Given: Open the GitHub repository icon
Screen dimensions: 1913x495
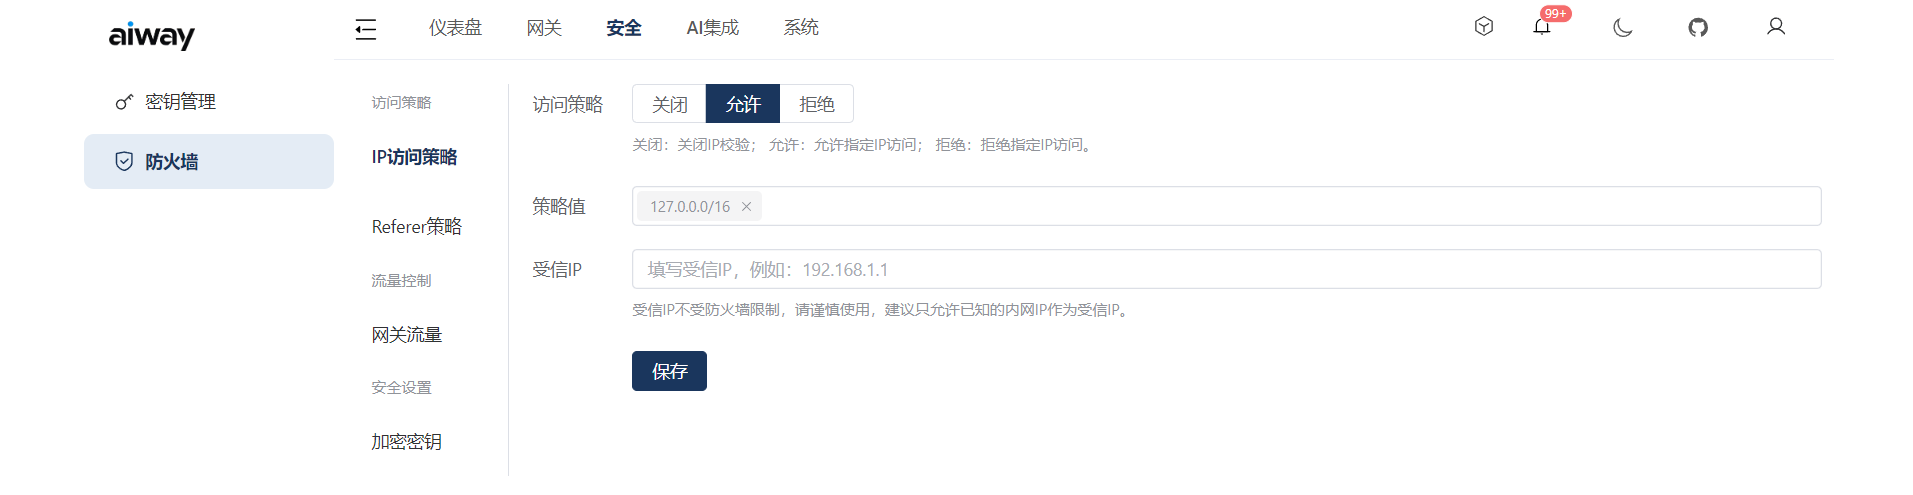Looking at the screenshot, I should click(1698, 27).
